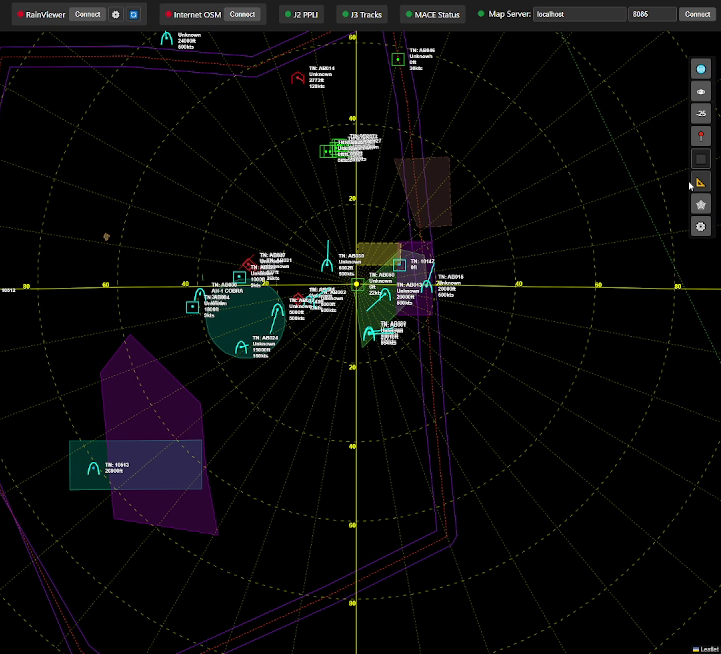Toggle the eye visibility button
Viewport: 721px width, 654px height.
point(701,92)
